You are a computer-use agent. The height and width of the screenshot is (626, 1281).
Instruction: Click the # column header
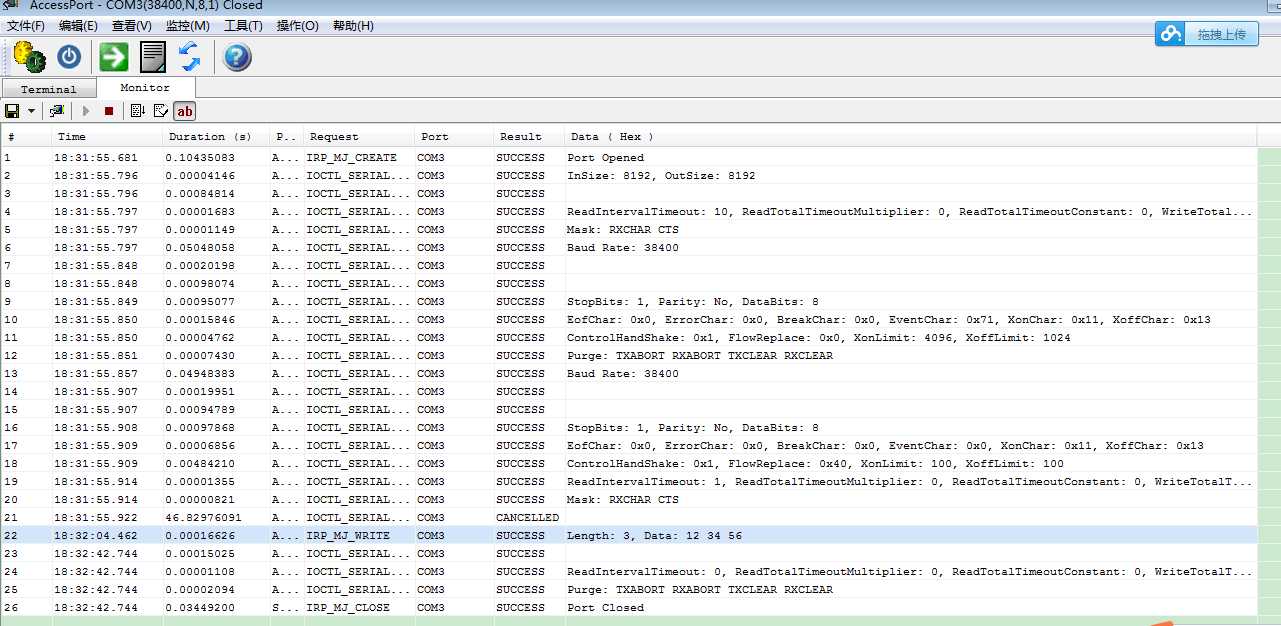[x=26, y=137]
